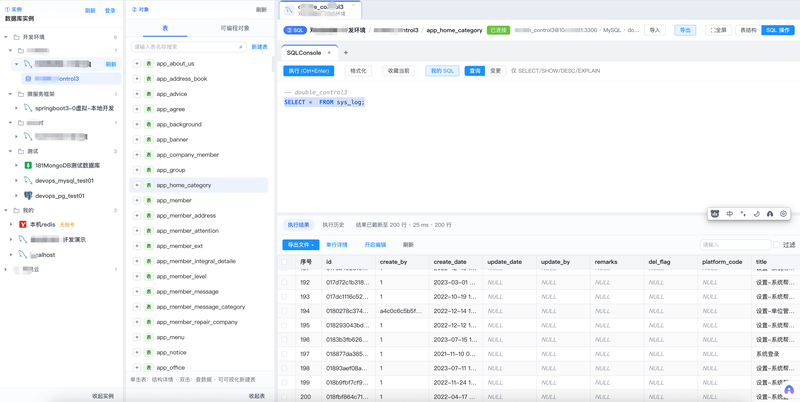Click the 格式化 format button
800x402 pixels.
click(358, 71)
